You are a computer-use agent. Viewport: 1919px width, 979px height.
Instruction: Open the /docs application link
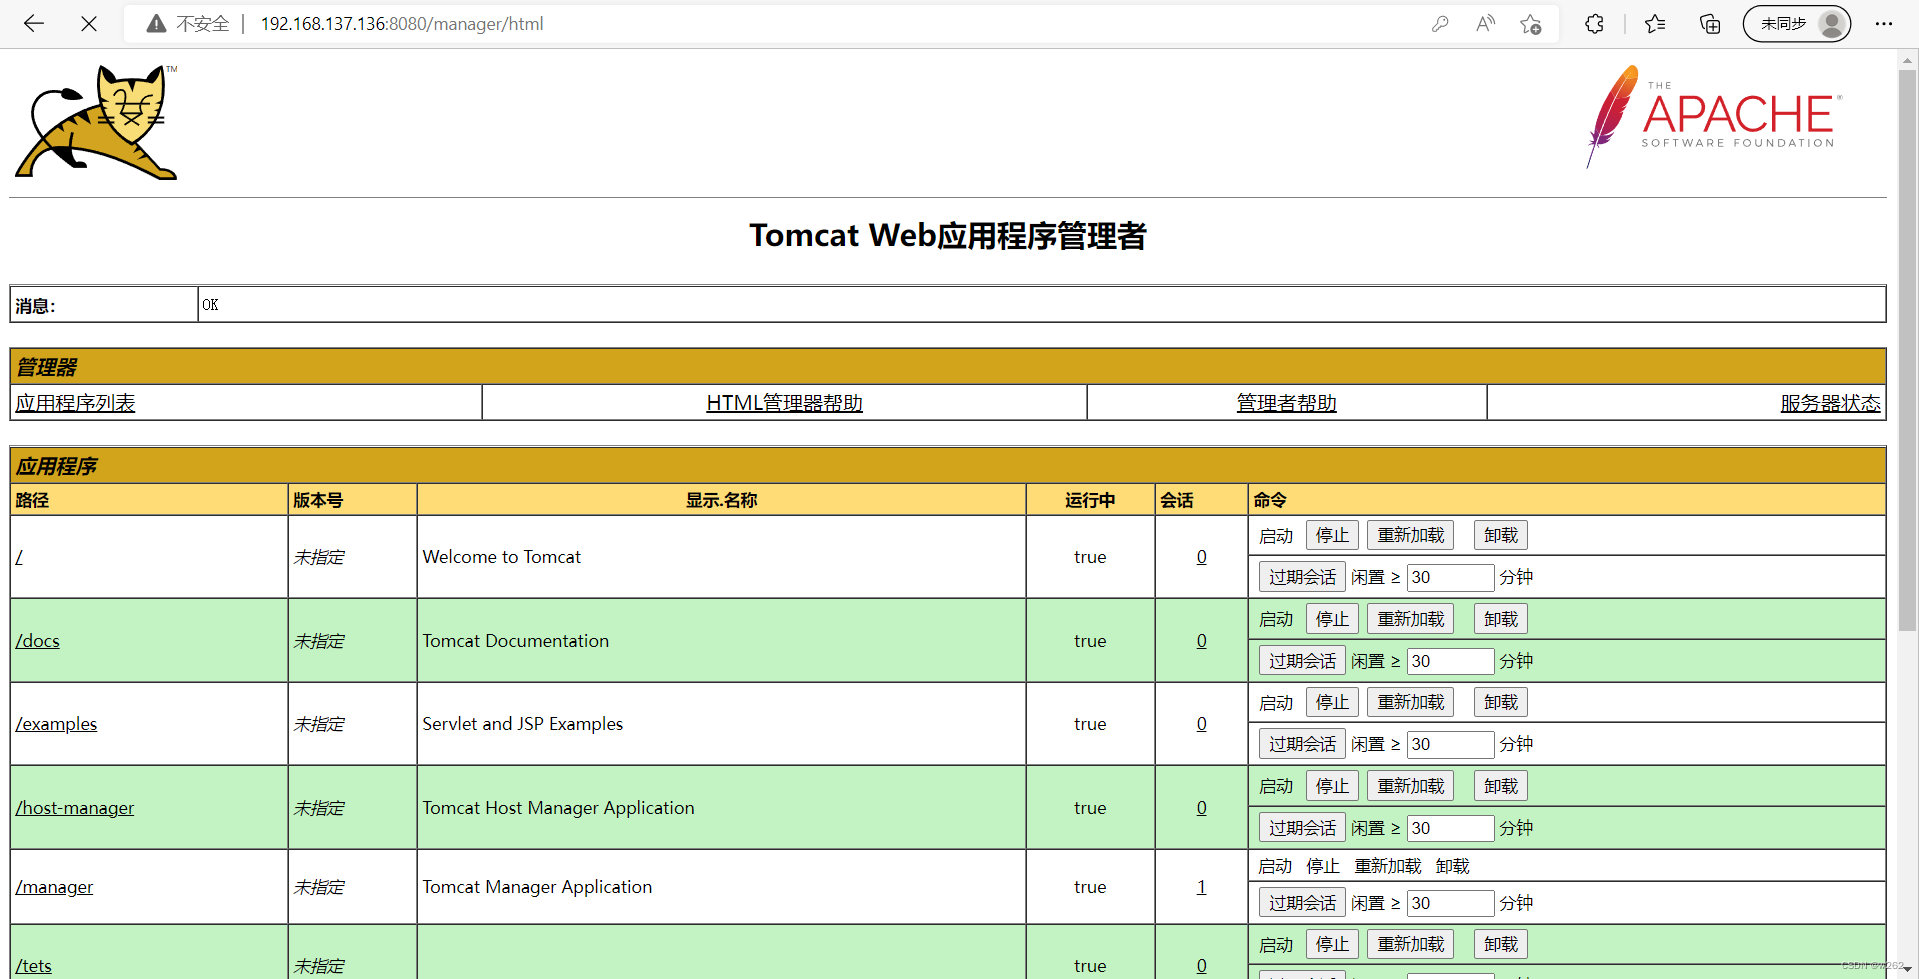[x=37, y=641]
